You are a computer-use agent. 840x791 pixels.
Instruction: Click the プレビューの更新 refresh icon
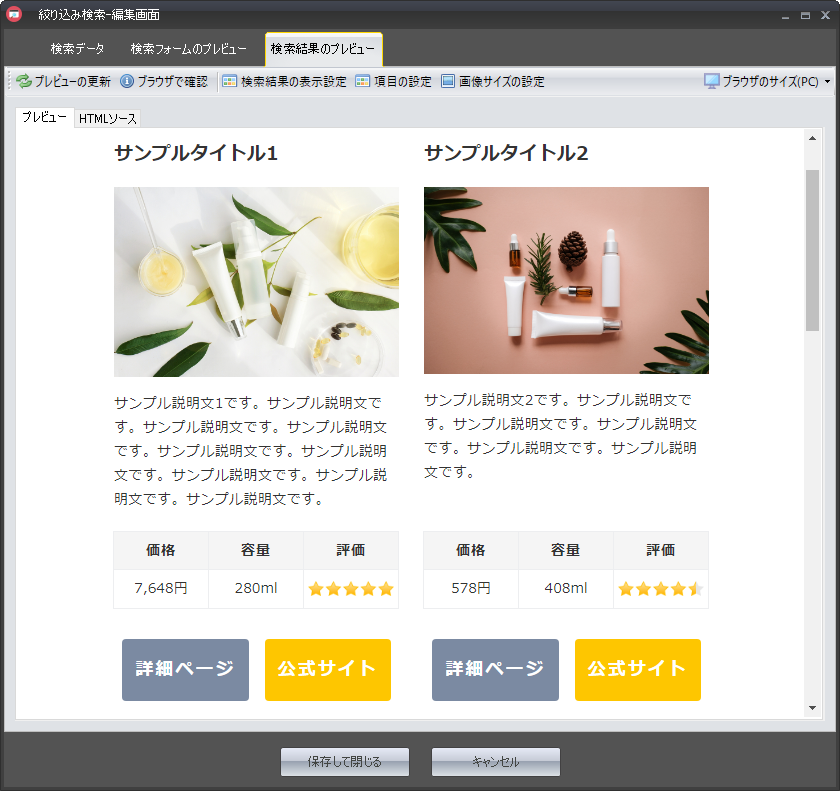coord(24,82)
